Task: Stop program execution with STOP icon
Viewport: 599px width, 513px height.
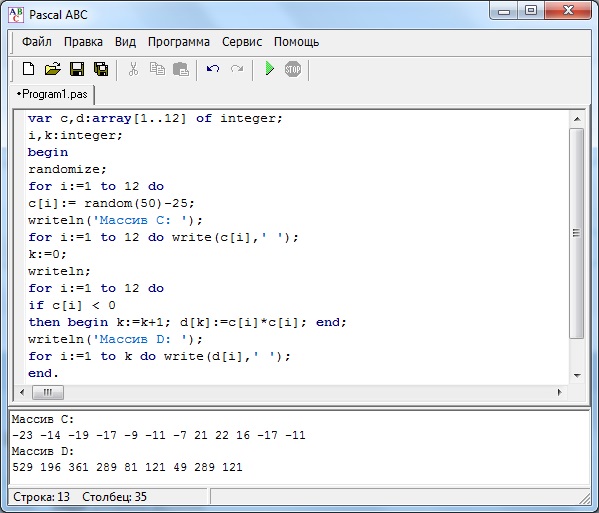Action: click(293, 69)
